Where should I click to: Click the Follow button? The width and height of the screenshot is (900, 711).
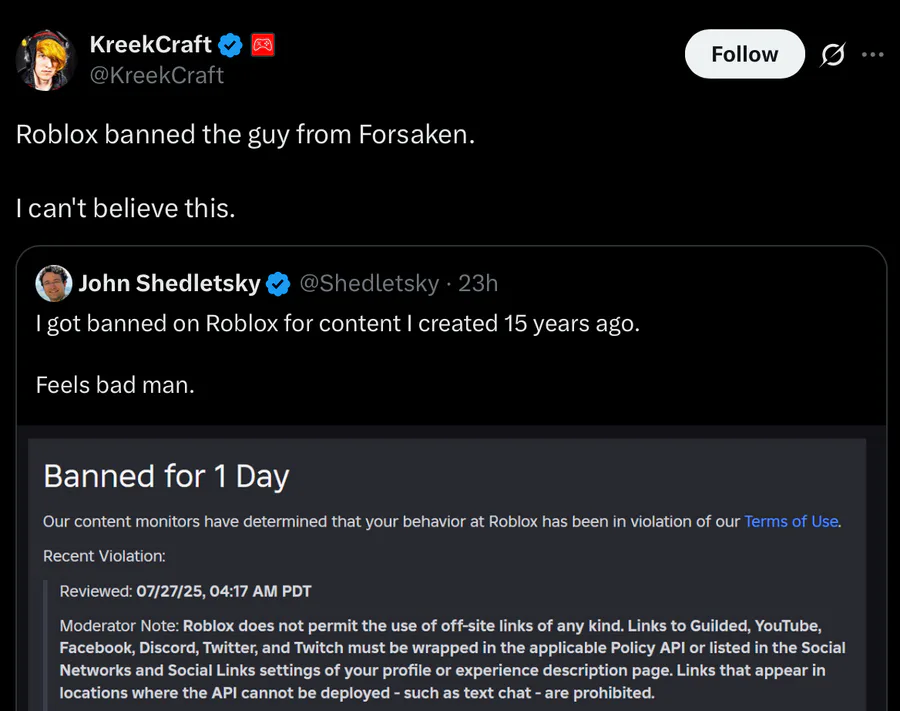click(x=744, y=54)
